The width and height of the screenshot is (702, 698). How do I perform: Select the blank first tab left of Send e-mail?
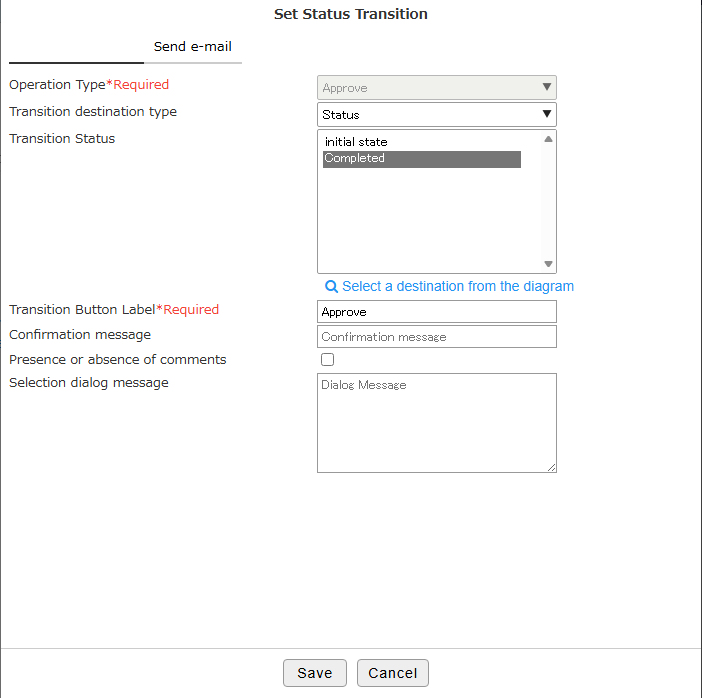point(77,47)
